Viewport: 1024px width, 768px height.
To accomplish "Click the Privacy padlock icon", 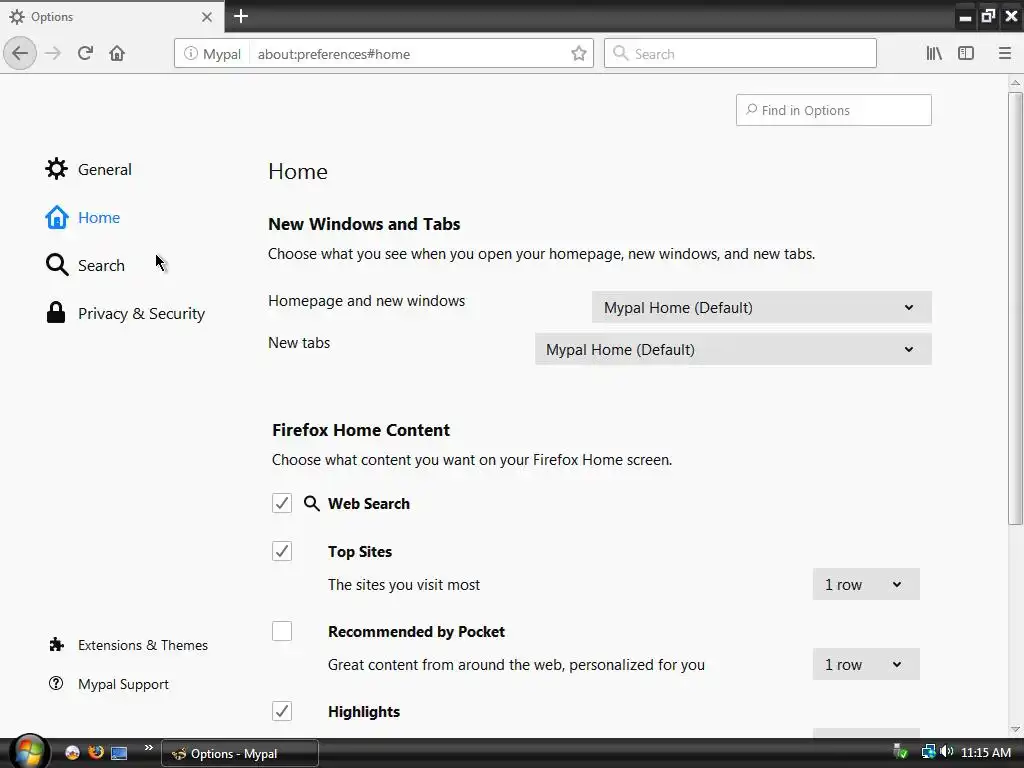I will [x=56, y=313].
